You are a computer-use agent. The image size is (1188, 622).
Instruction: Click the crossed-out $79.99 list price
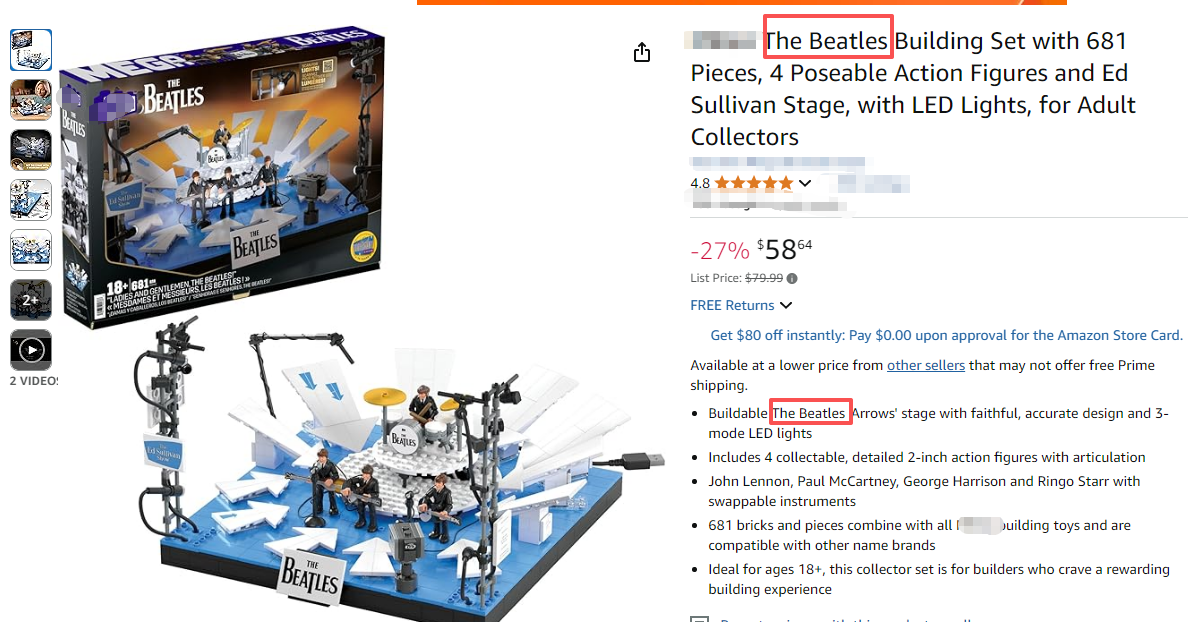coord(764,279)
